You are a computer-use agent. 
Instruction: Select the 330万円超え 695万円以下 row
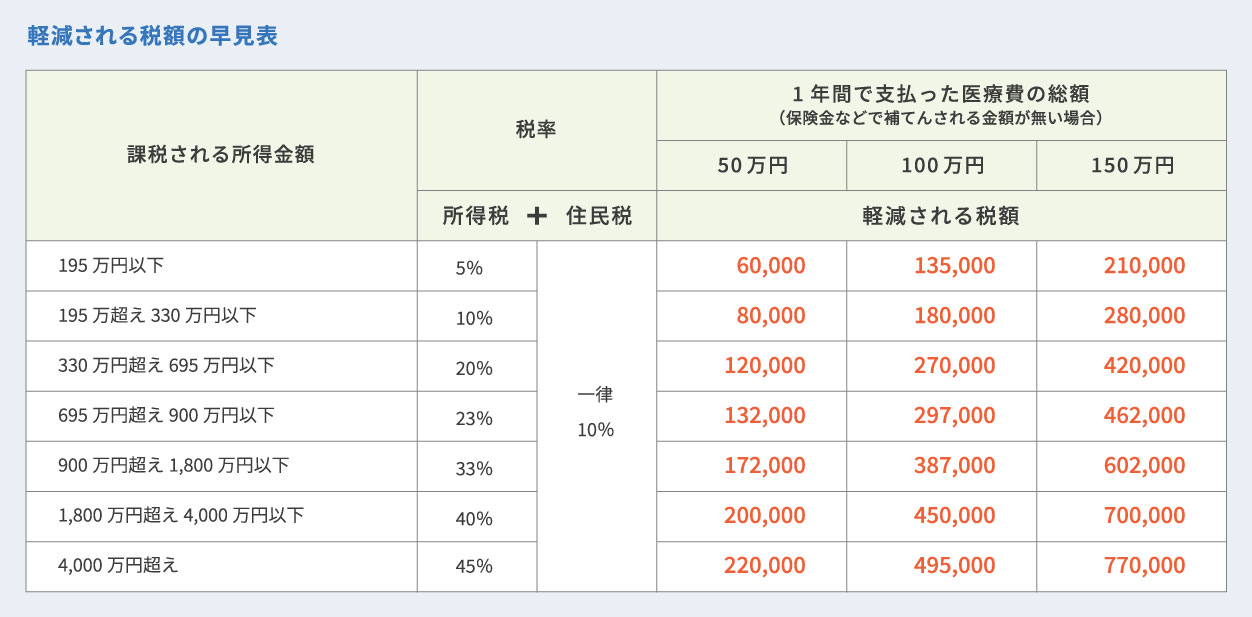pyautogui.click(x=626, y=366)
